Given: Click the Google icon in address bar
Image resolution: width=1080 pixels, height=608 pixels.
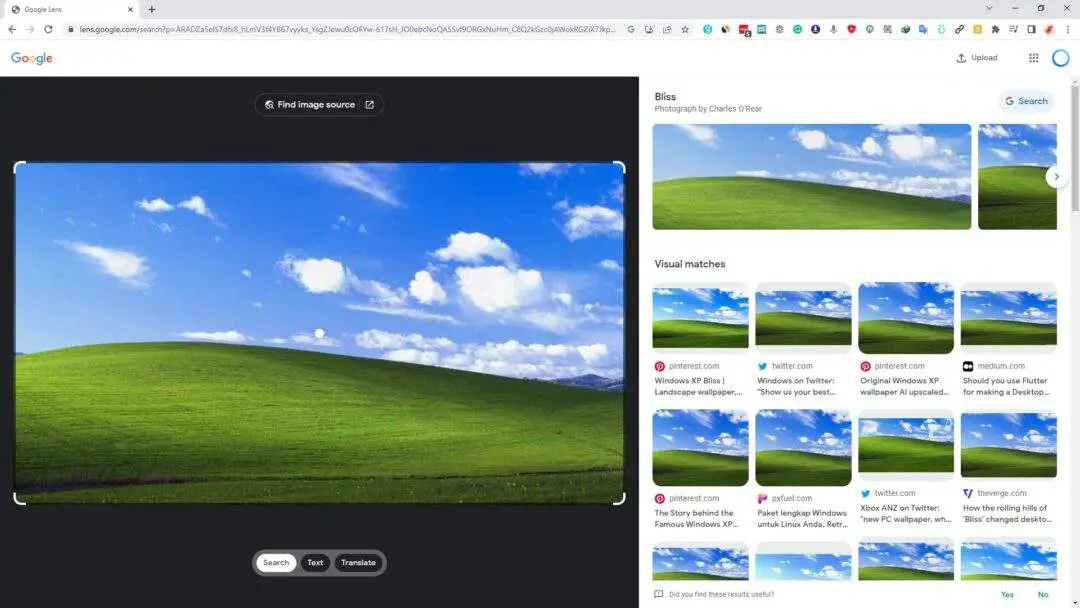Looking at the screenshot, I should coord(631,30).
